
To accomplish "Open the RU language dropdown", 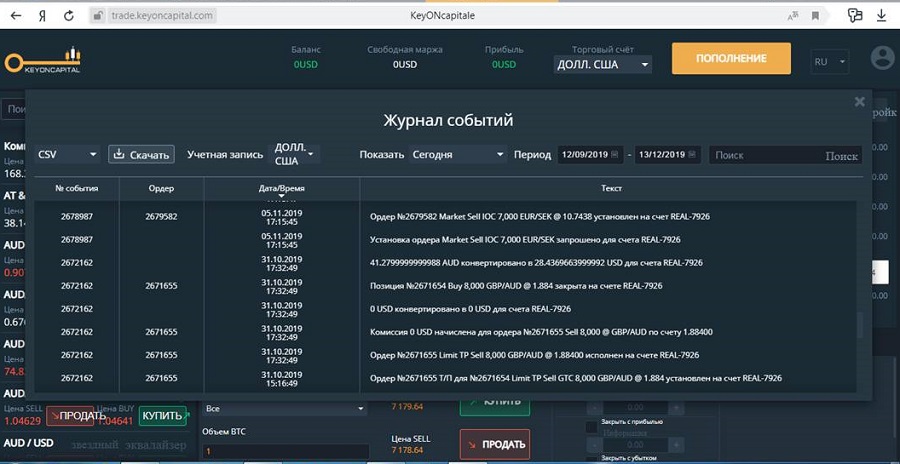I will [x=830, y=61].
